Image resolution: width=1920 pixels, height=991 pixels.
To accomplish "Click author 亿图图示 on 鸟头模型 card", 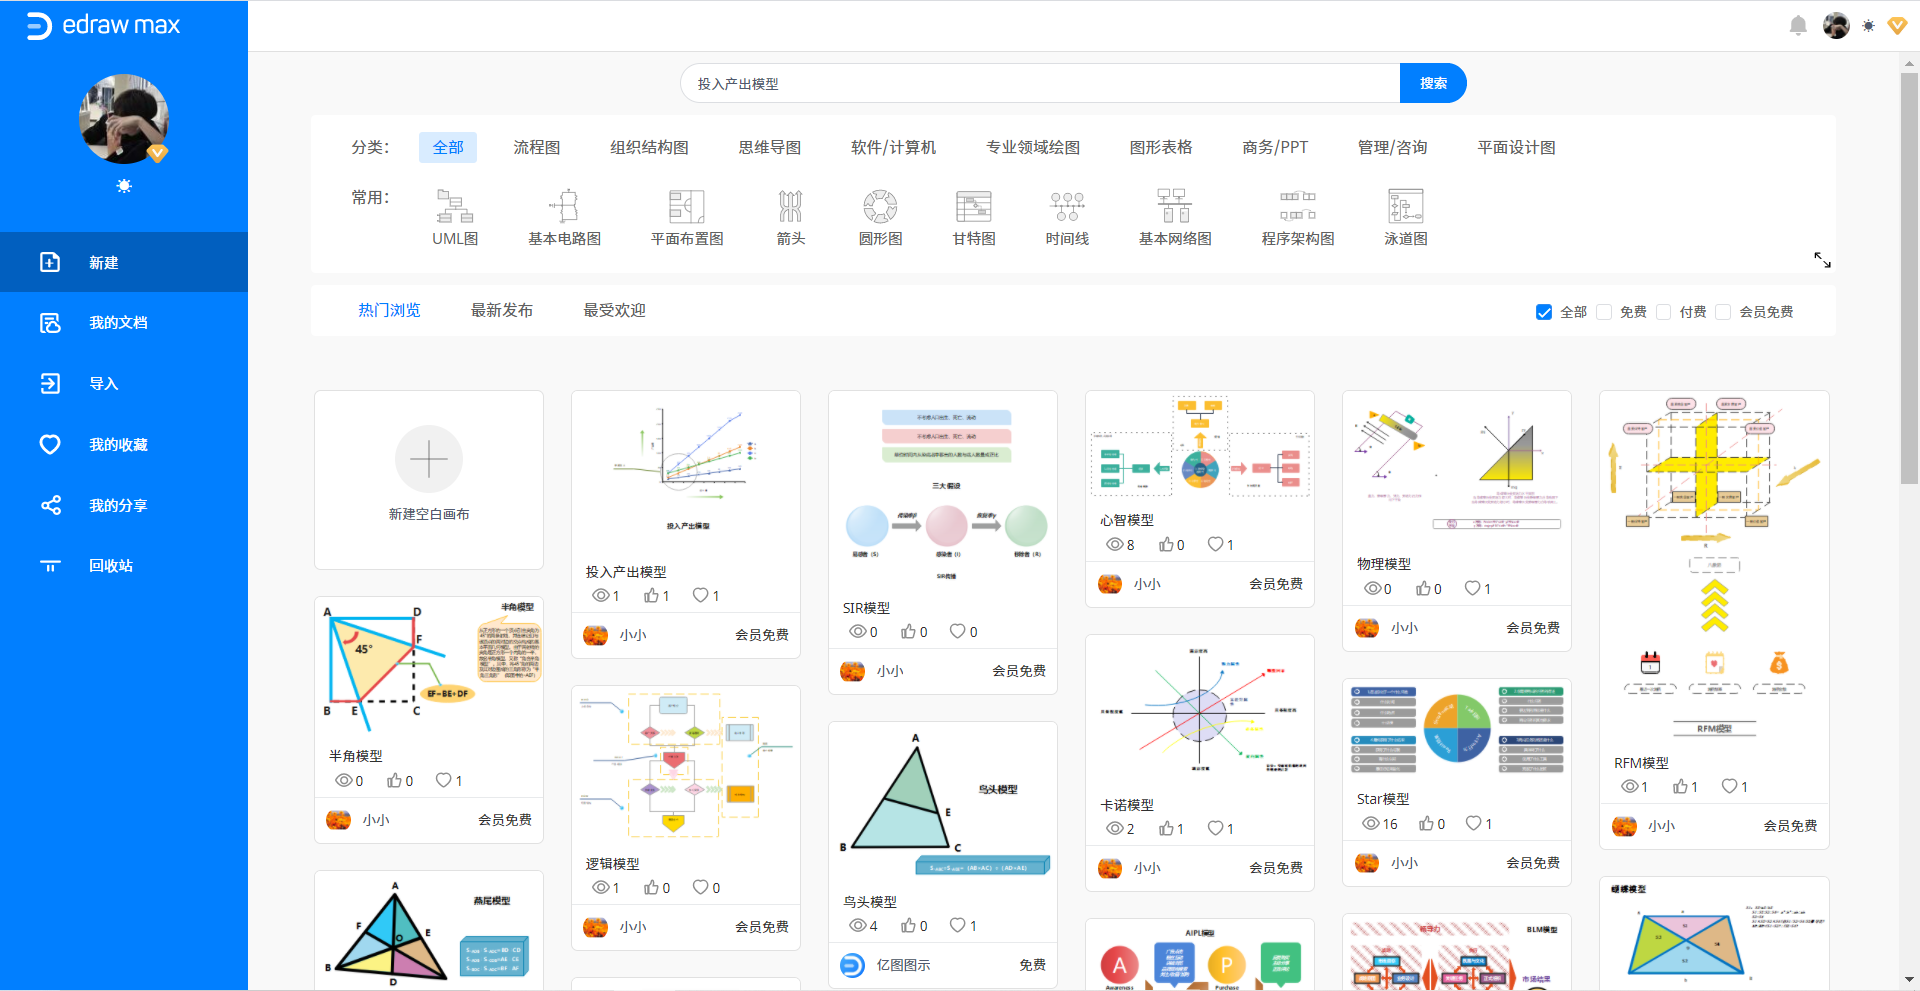I will (x=903, y=965).
